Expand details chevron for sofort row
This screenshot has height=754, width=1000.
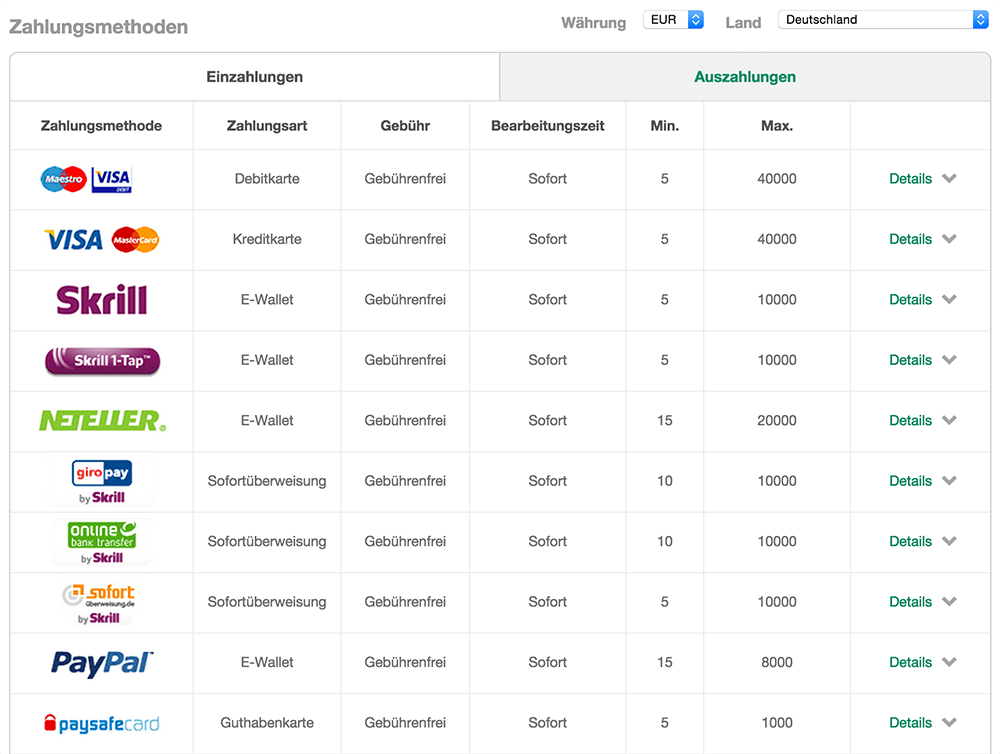(949, 602)
